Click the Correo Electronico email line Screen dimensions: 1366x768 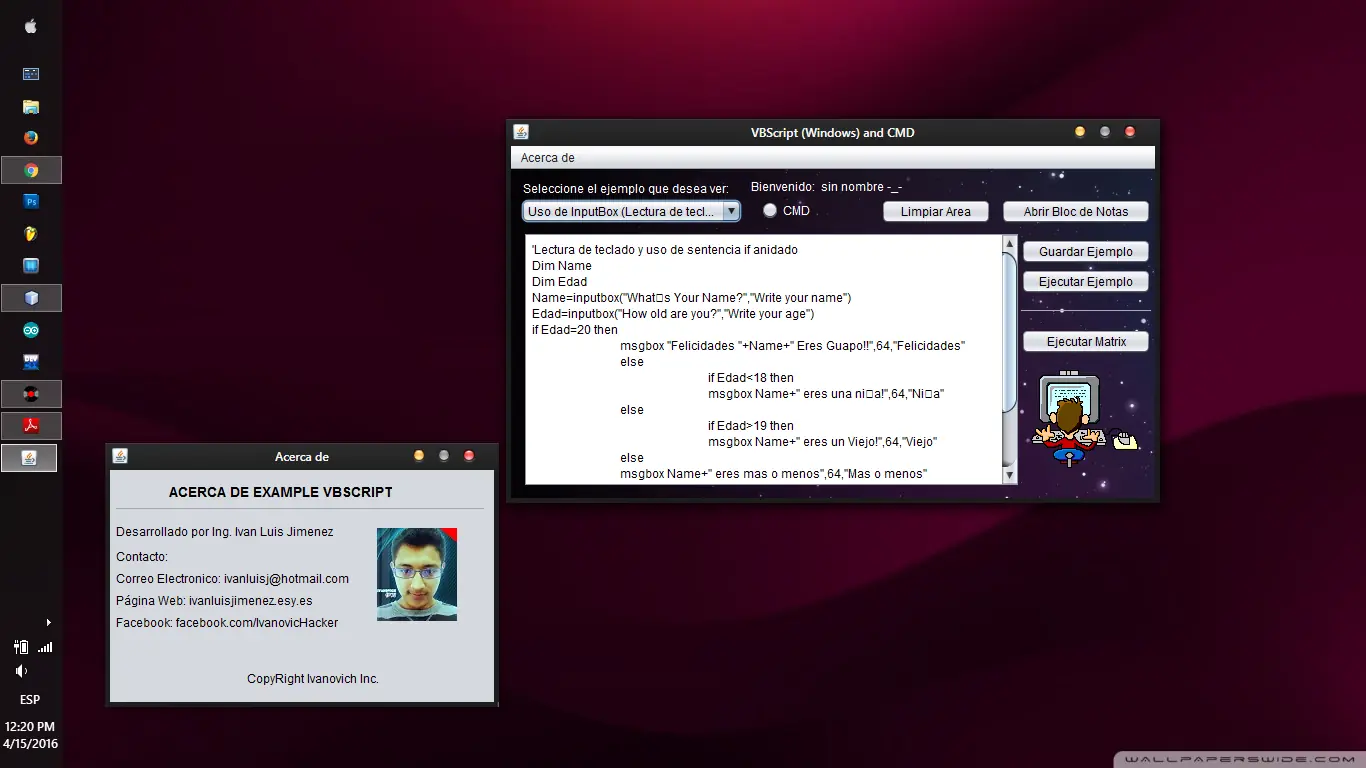point(233,579)
